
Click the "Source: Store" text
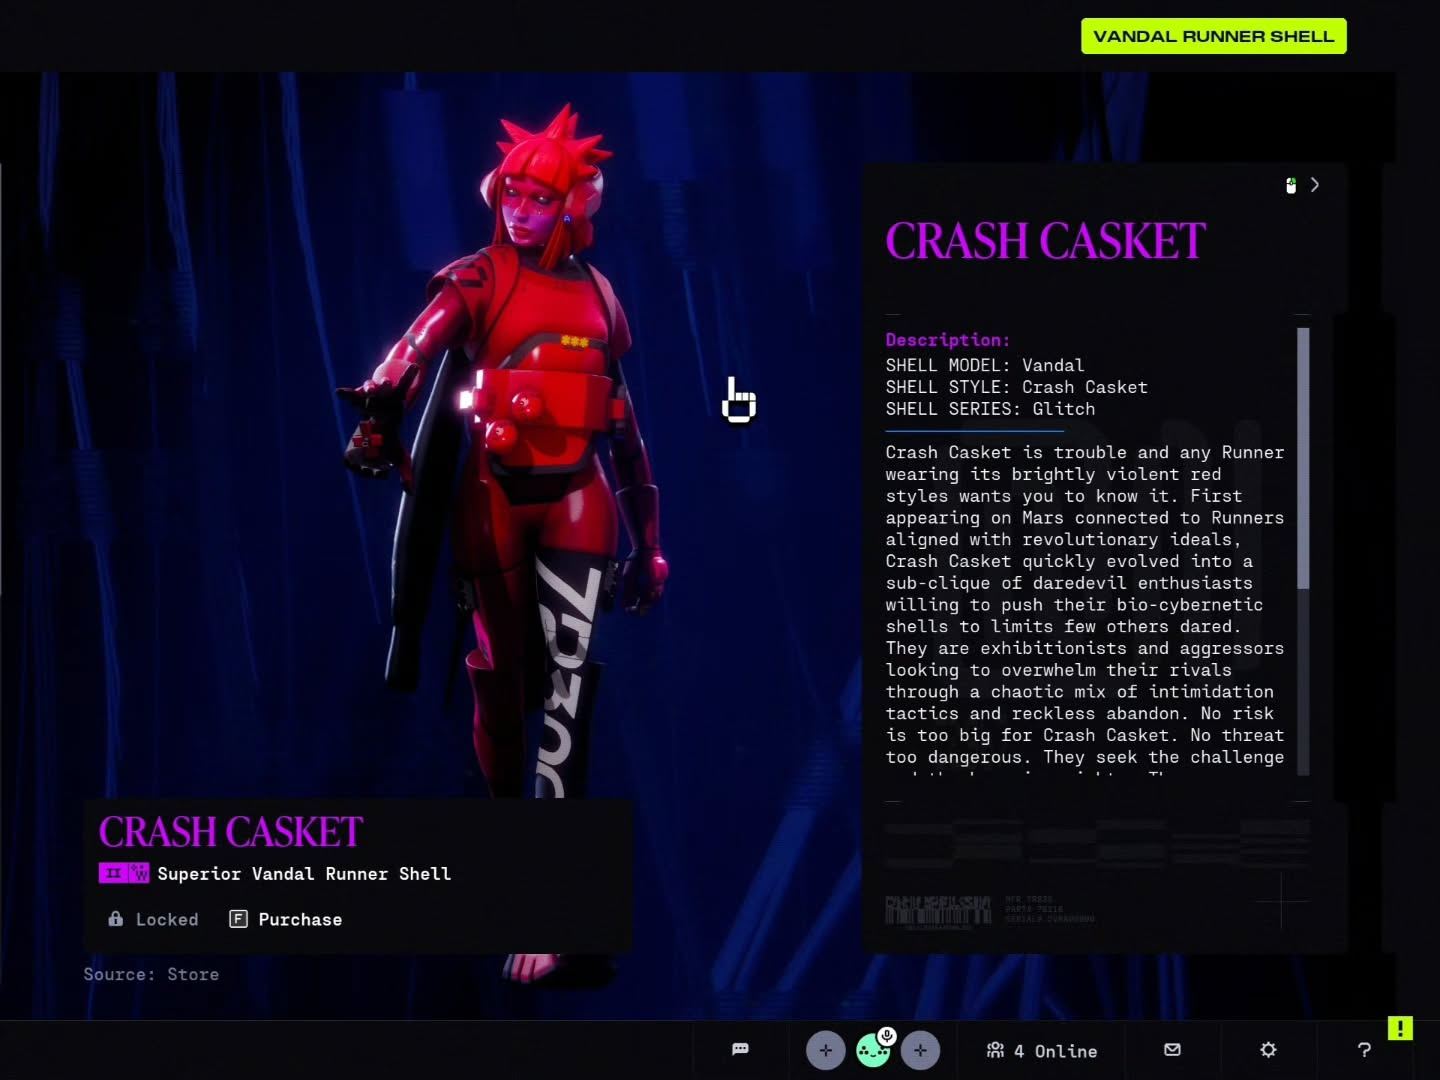(x=151, y=974)
